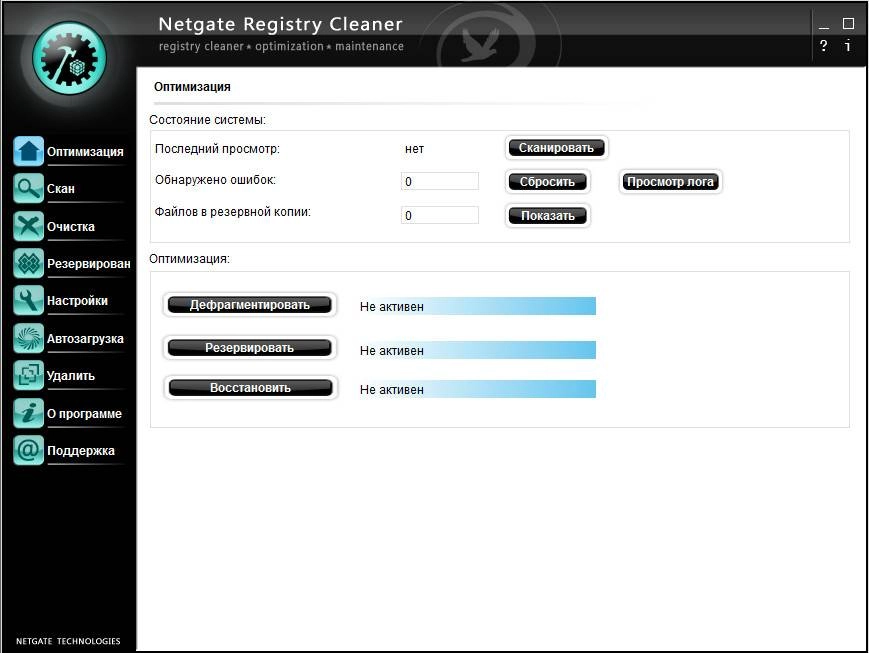This screenshot has height=653, width=869.
Task: Select the Удалить menu label
Action: pyautogui.click(x=71, y=376)
